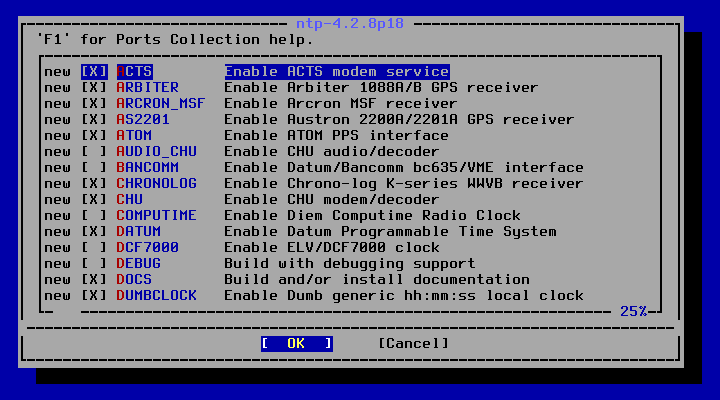Select the ACTS option name
The image size is (720, 400).
(135, 72)
